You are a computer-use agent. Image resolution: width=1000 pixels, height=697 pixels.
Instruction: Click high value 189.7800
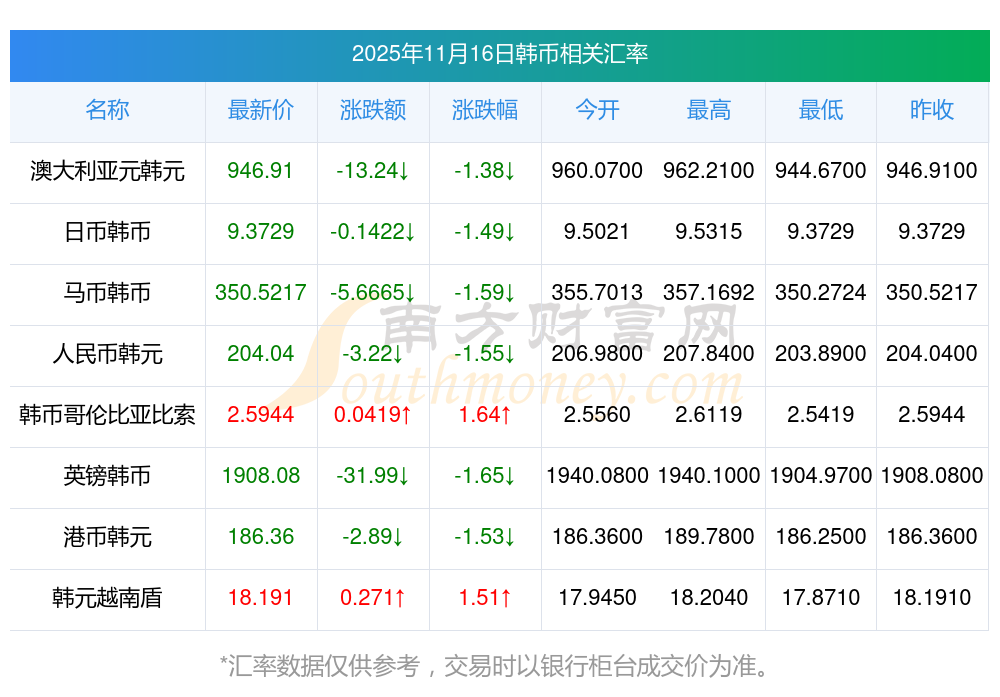(709, 537)
